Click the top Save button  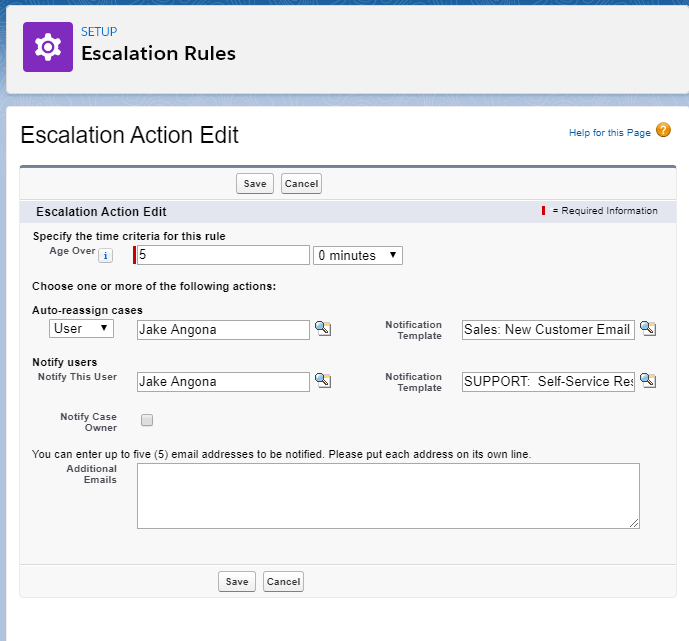pos(255,184)
